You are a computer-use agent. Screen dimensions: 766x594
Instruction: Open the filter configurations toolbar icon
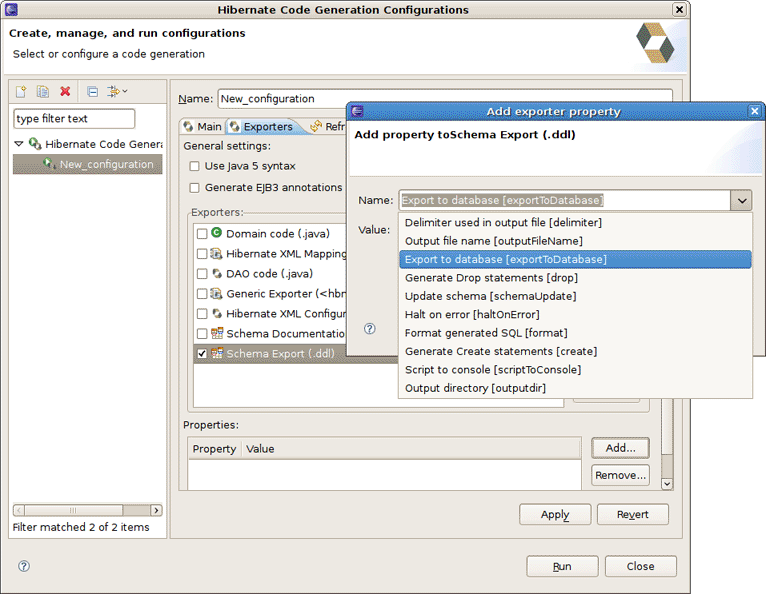point(116,91)
